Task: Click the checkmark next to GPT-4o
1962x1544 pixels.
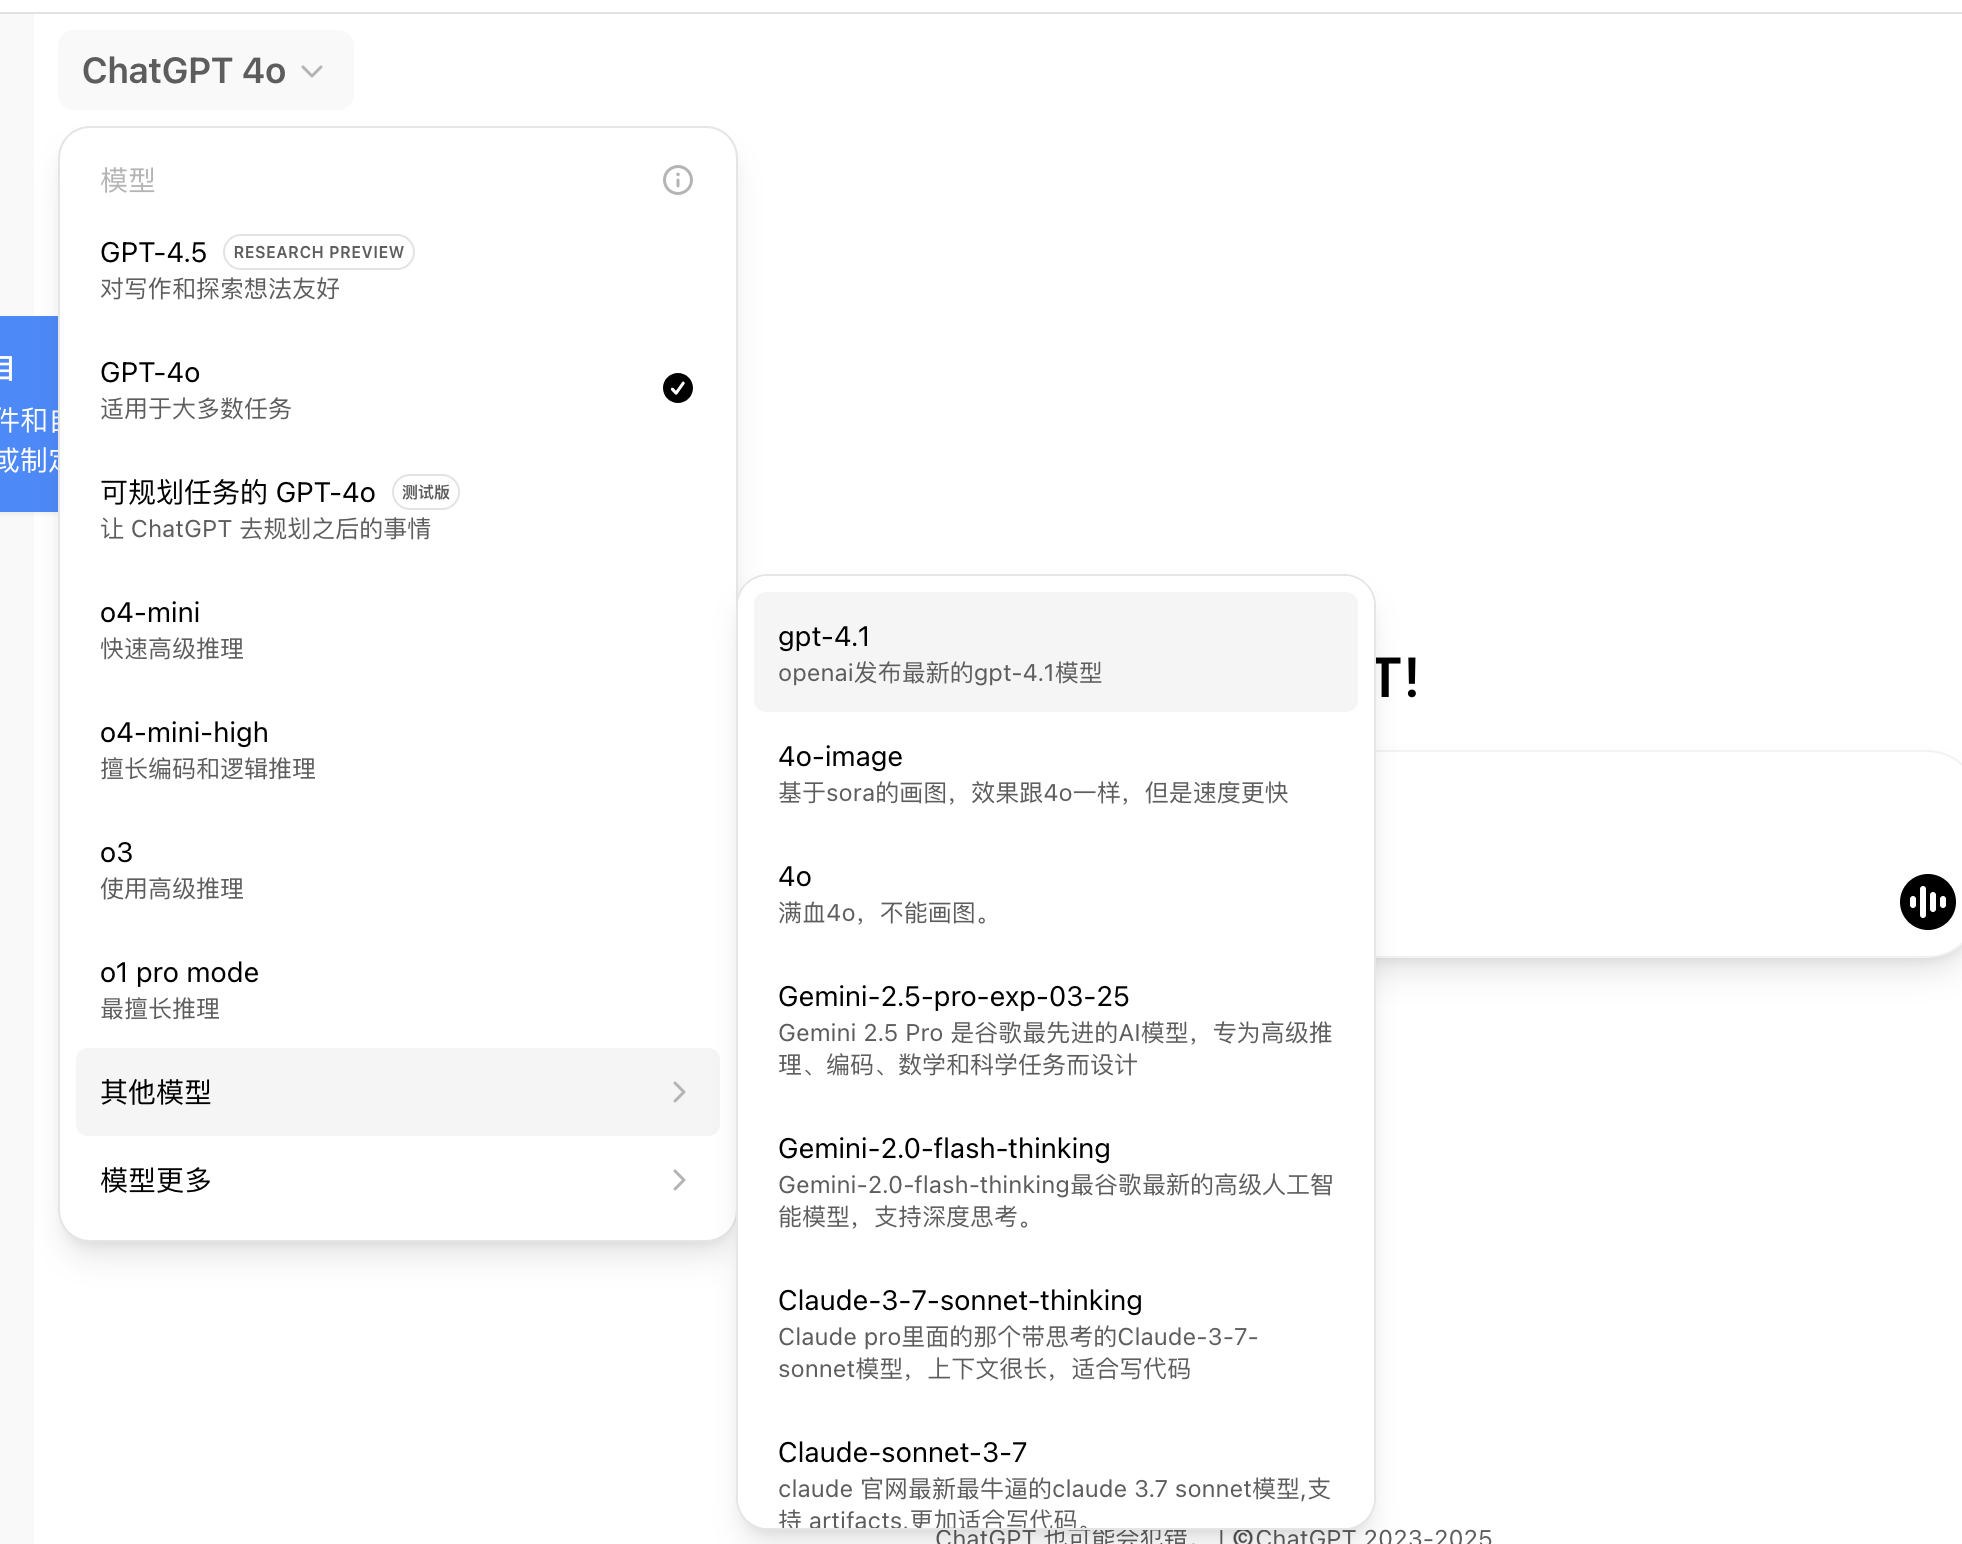Action: point(678,388)
